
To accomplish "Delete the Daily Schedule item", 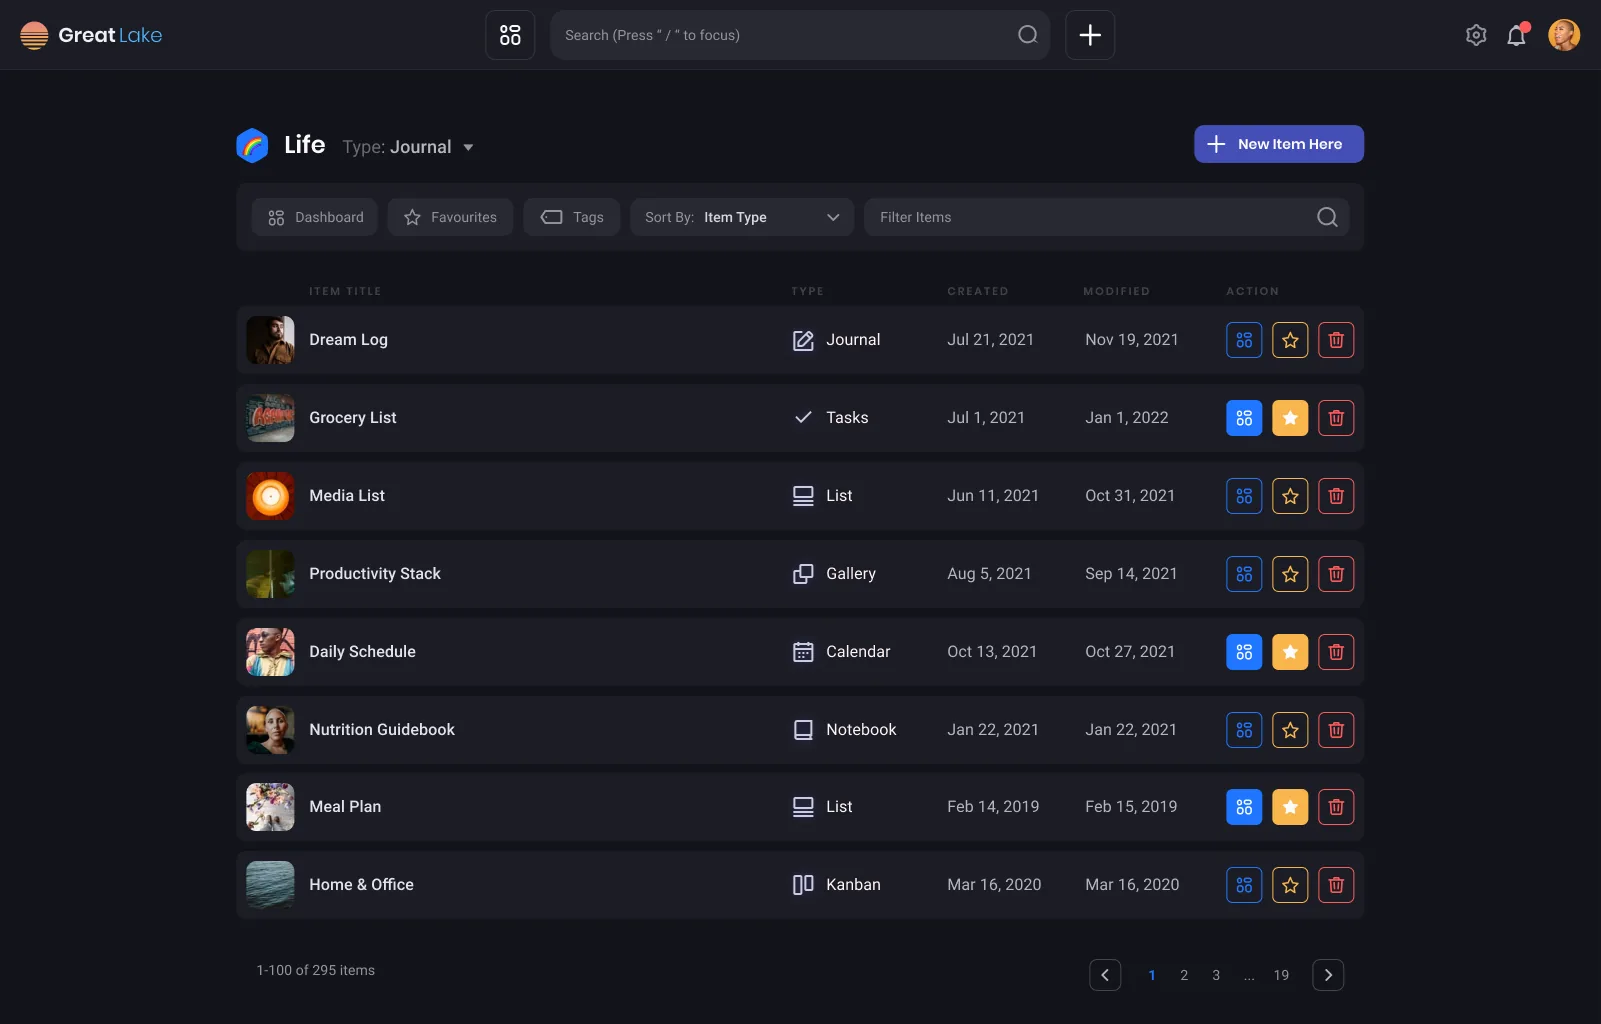I will pyautogui.click(x=1336, y=652).
